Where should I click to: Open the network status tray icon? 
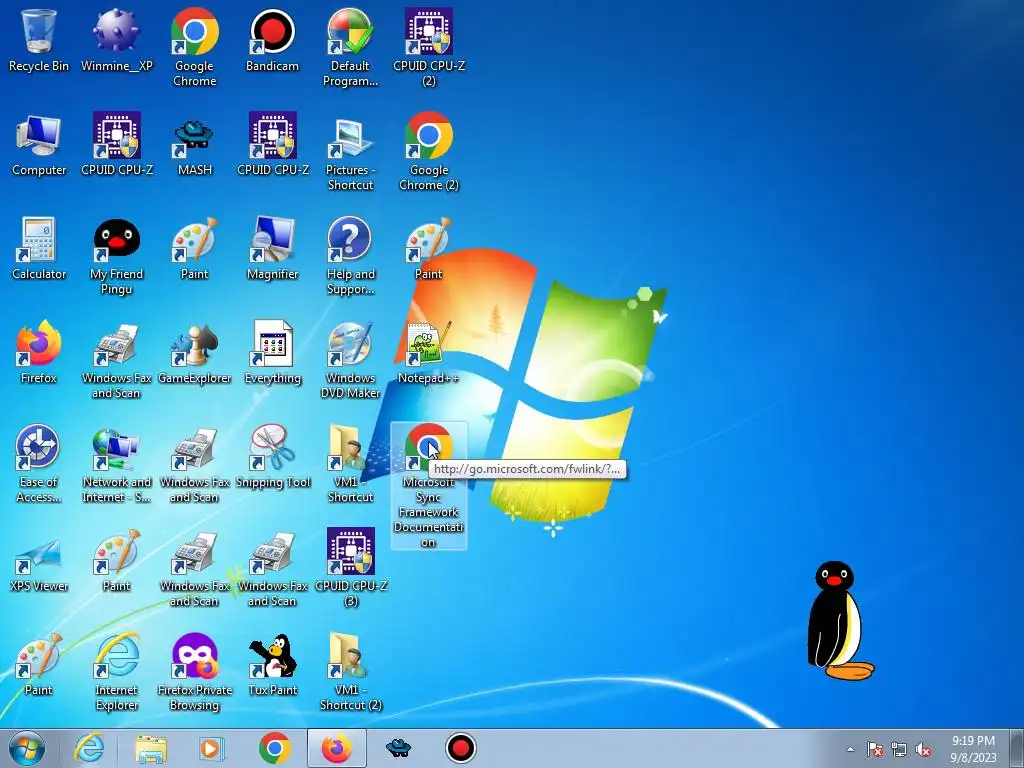pyautogui.click(x=899, y=749)
